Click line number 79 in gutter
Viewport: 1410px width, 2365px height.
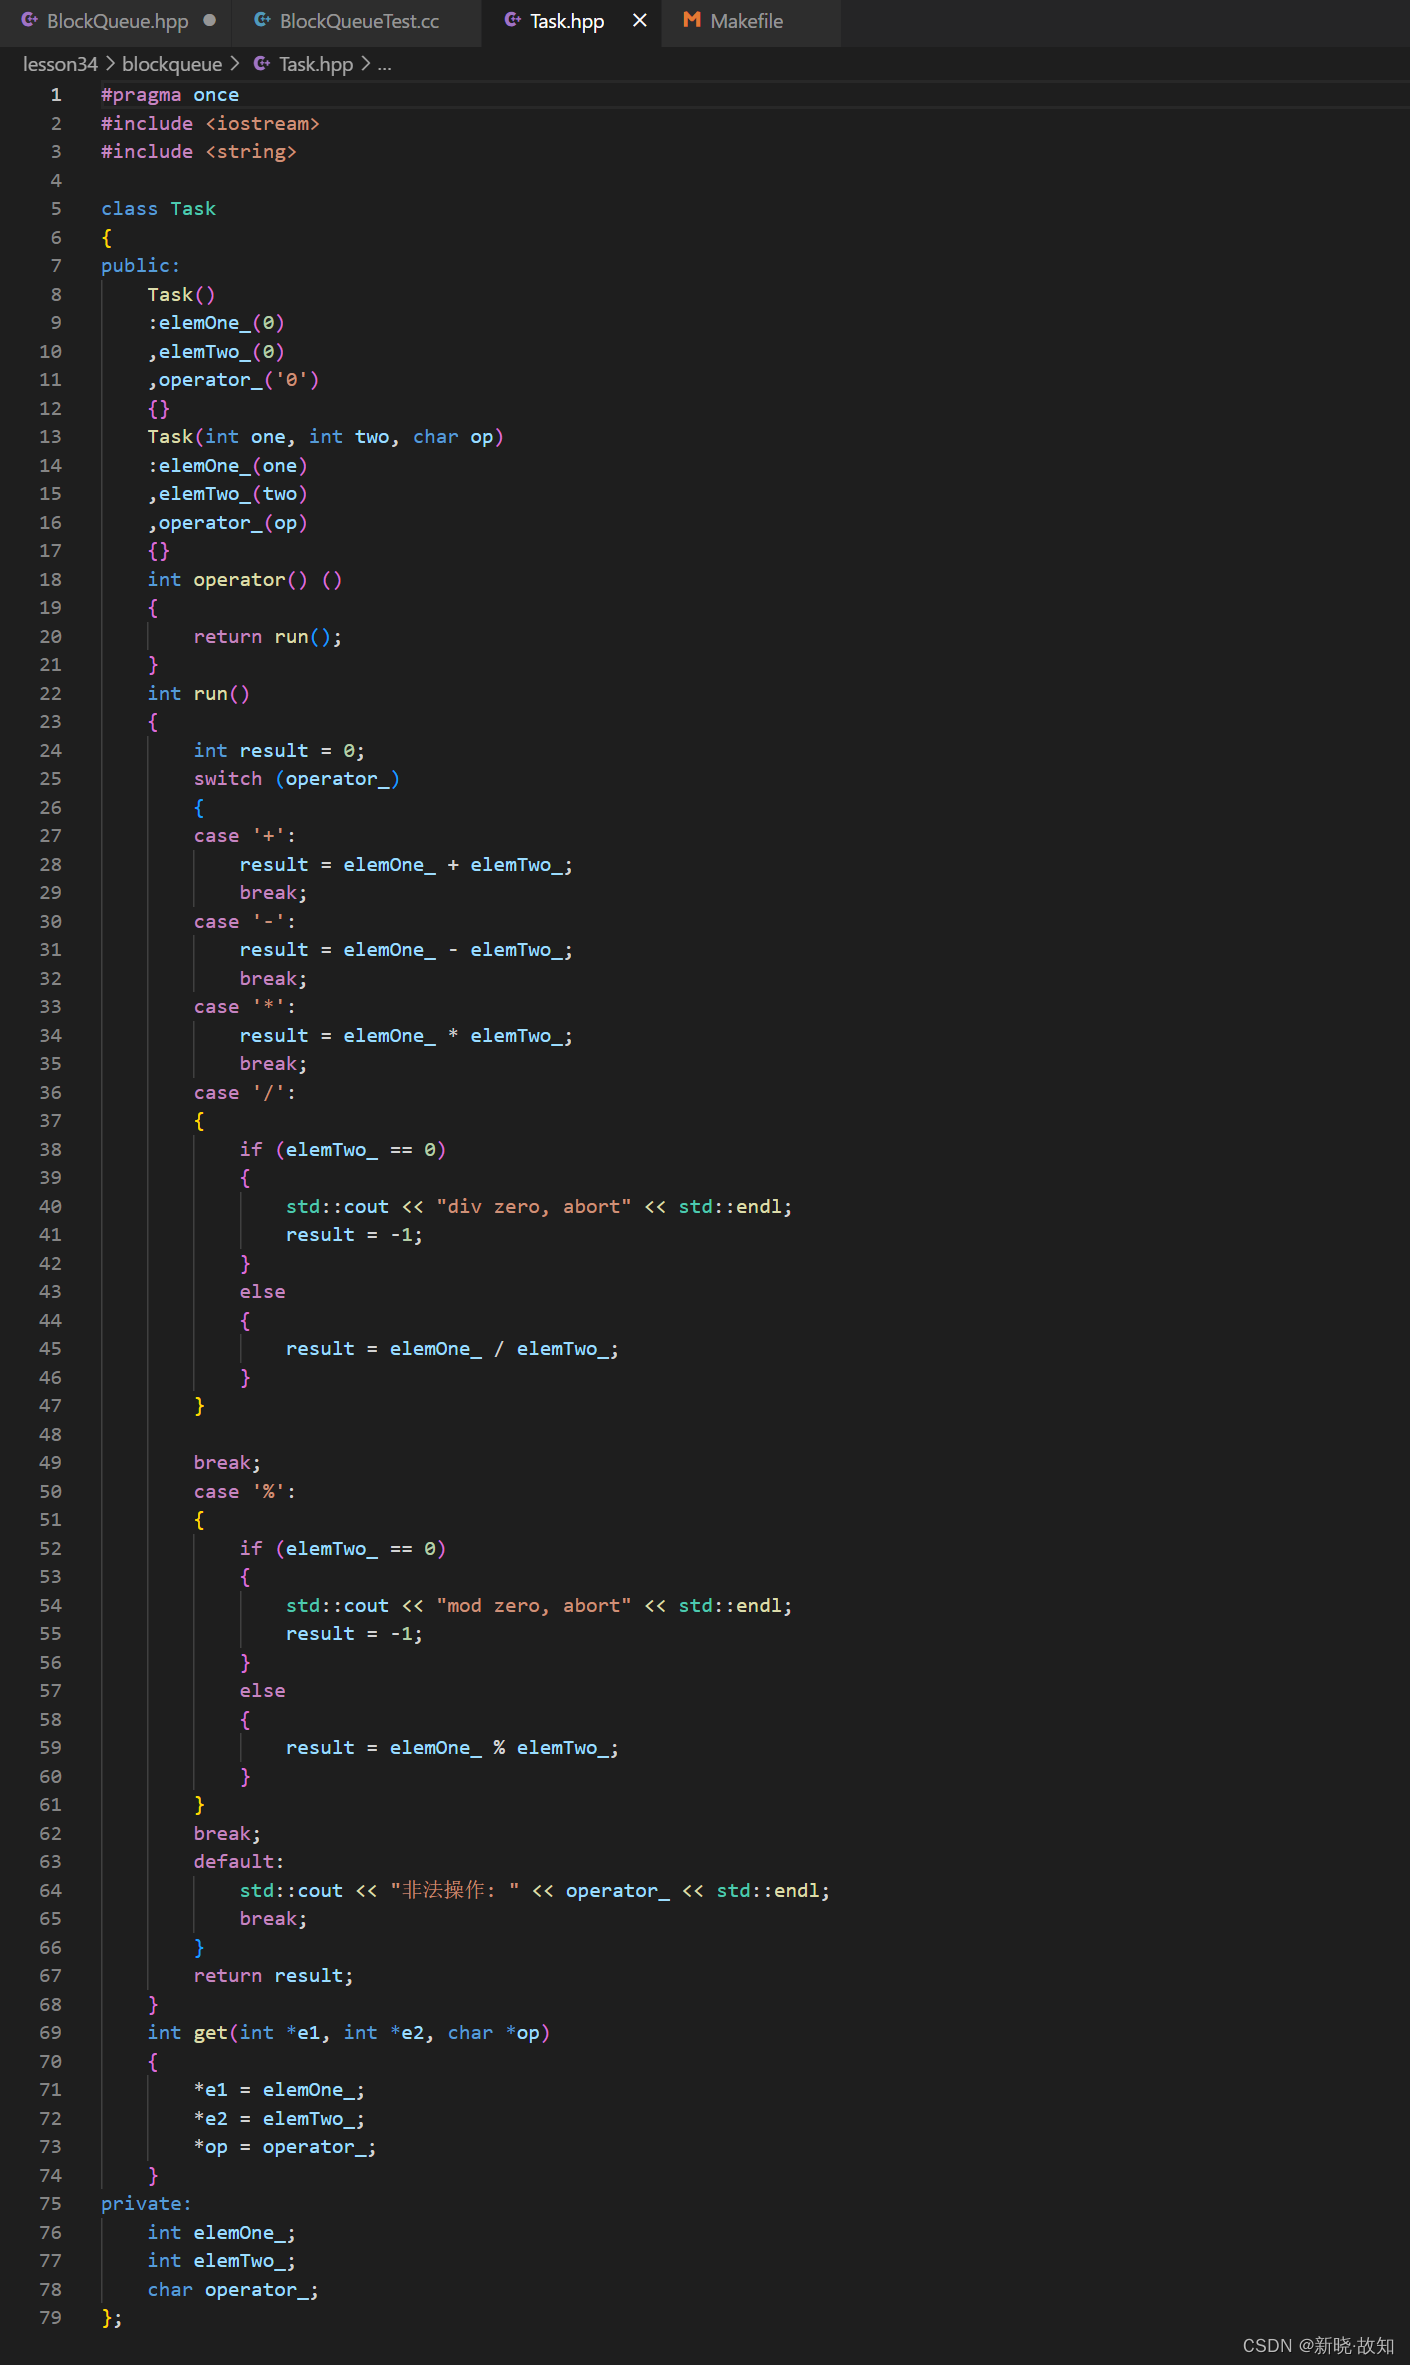(50, 2318)
